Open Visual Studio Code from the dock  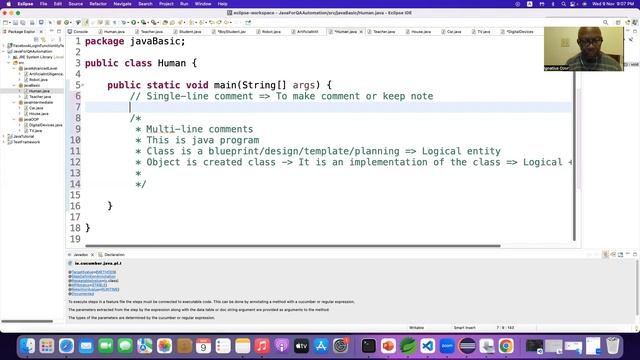(427, 346)
